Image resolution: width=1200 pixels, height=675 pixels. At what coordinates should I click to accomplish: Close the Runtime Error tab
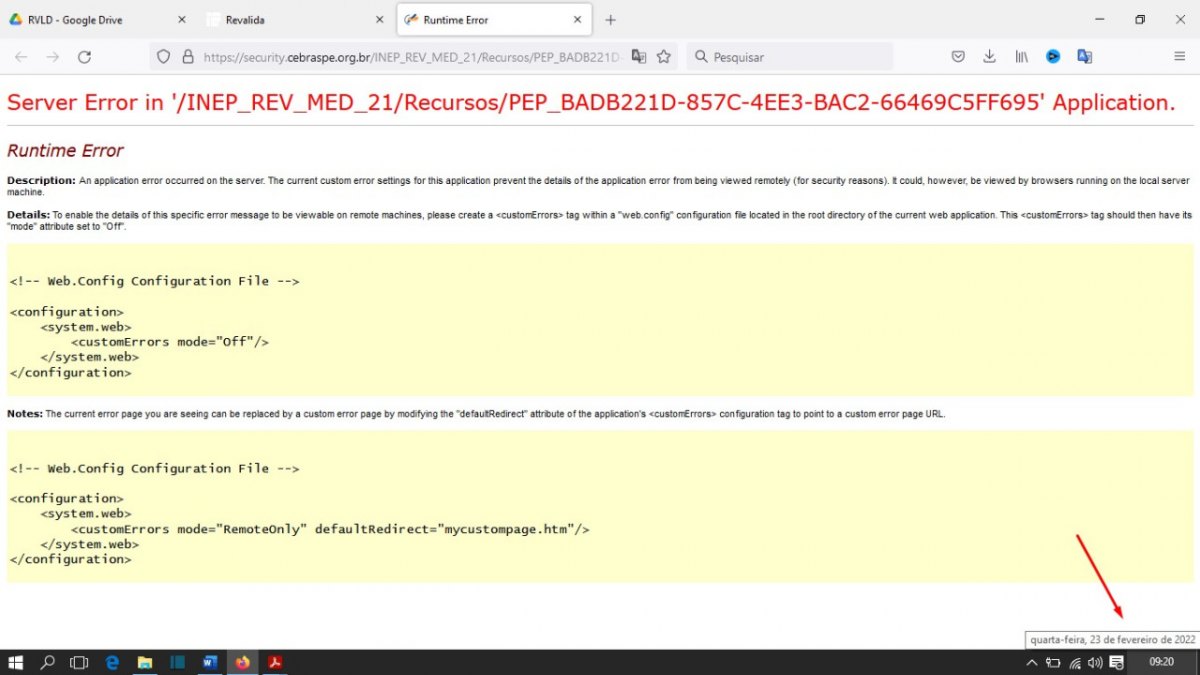coord(577,20)
